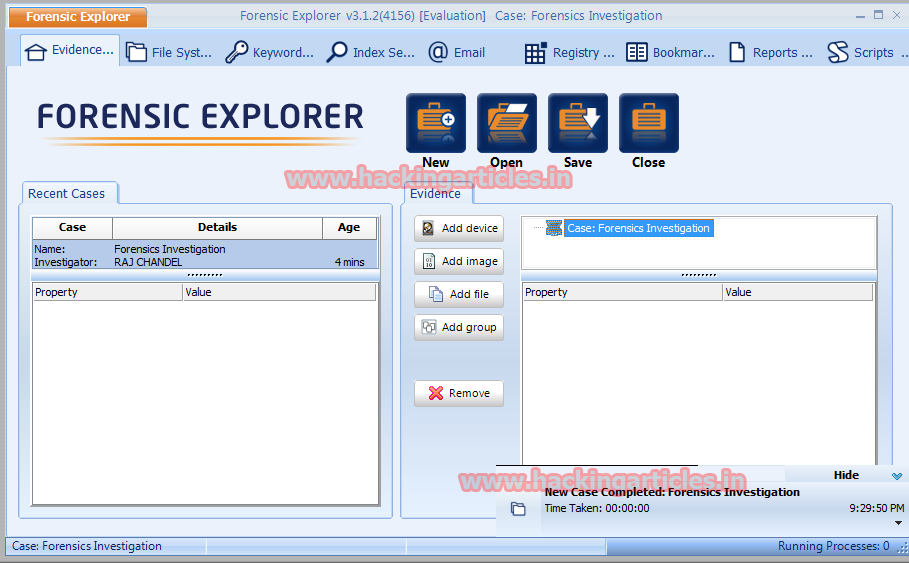Click the dropdown arrow below the notification time
This screenshot has width=909, height=563.
[x=899, y=522]
